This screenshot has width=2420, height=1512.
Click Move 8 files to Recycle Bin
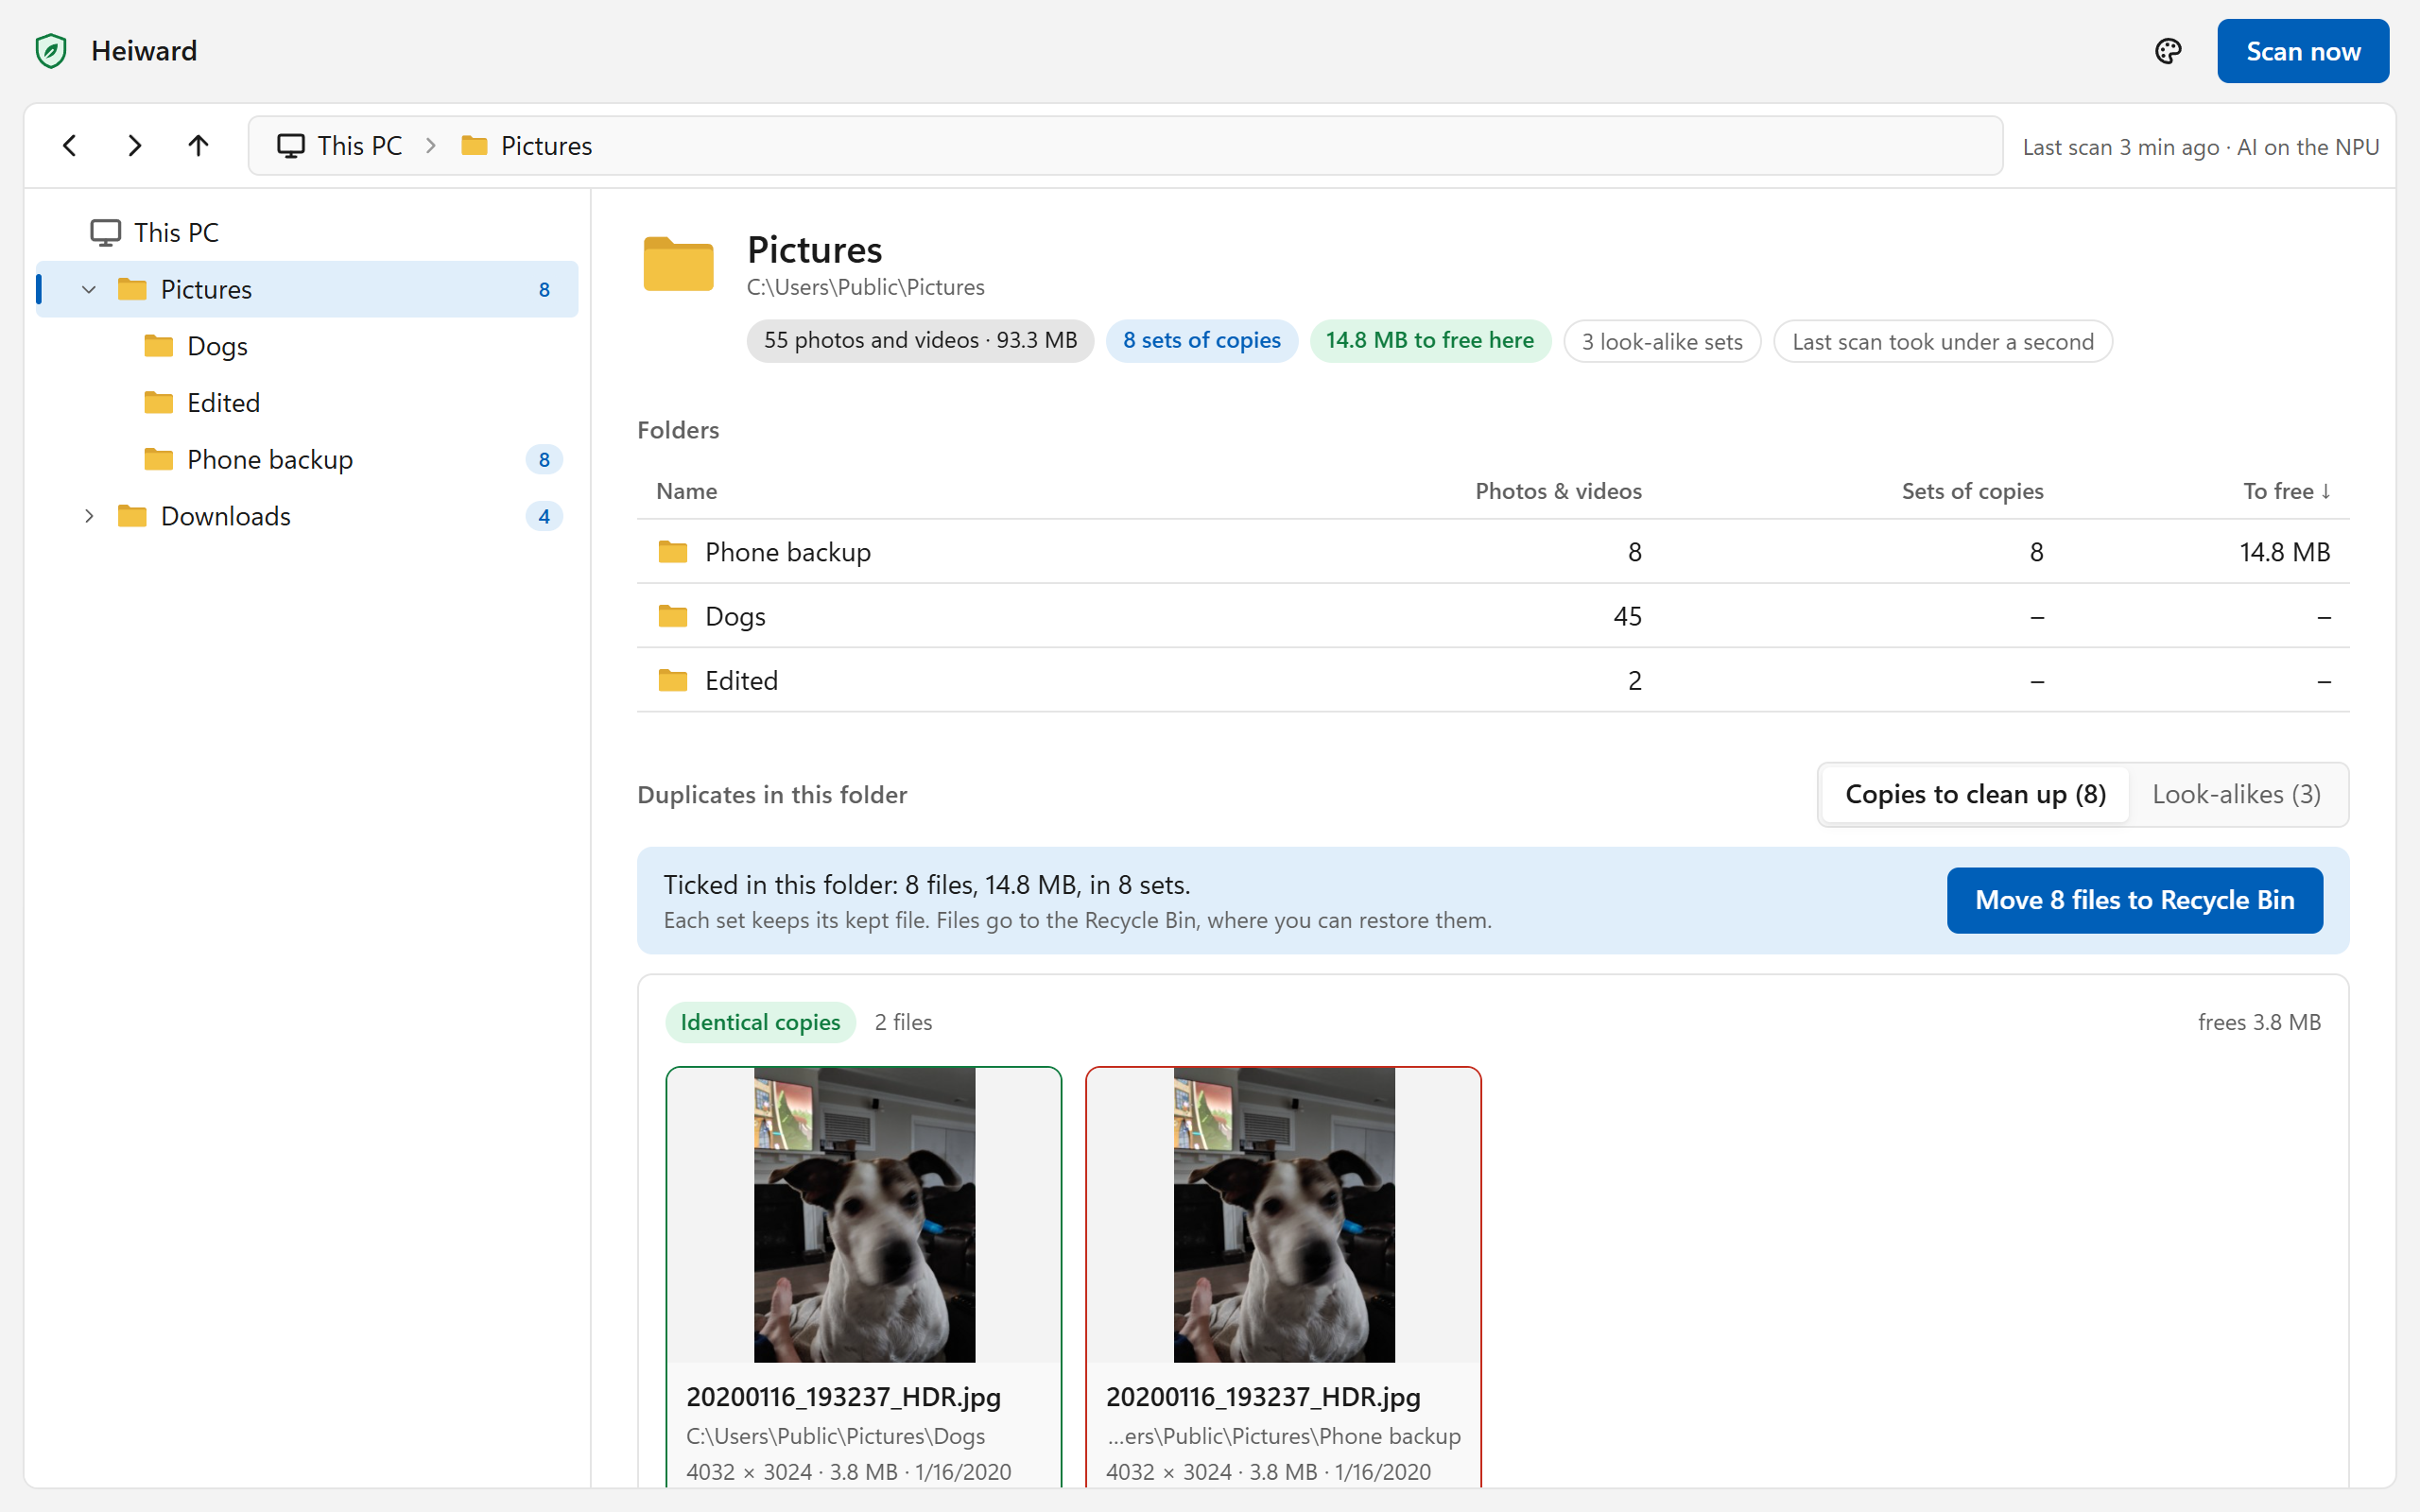[2134, 900]
